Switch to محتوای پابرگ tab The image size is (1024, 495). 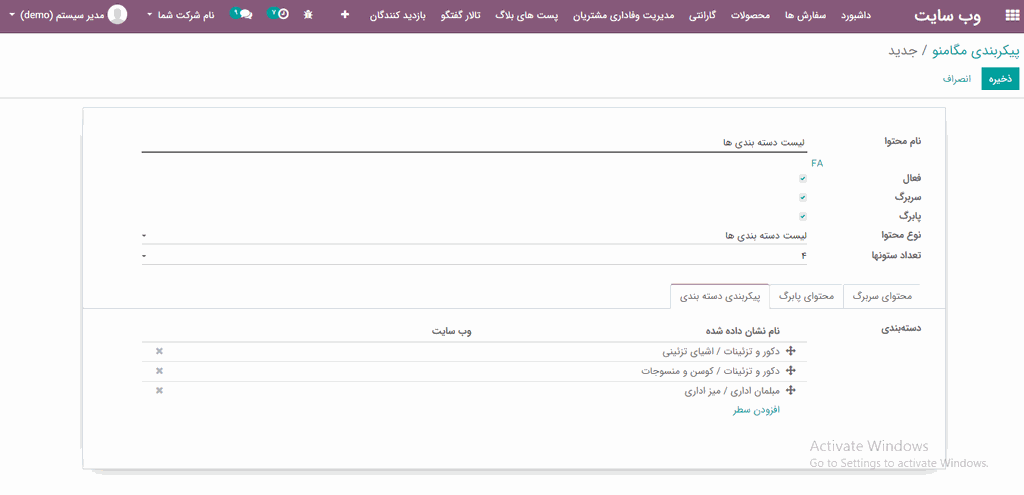tap(807, 296)
